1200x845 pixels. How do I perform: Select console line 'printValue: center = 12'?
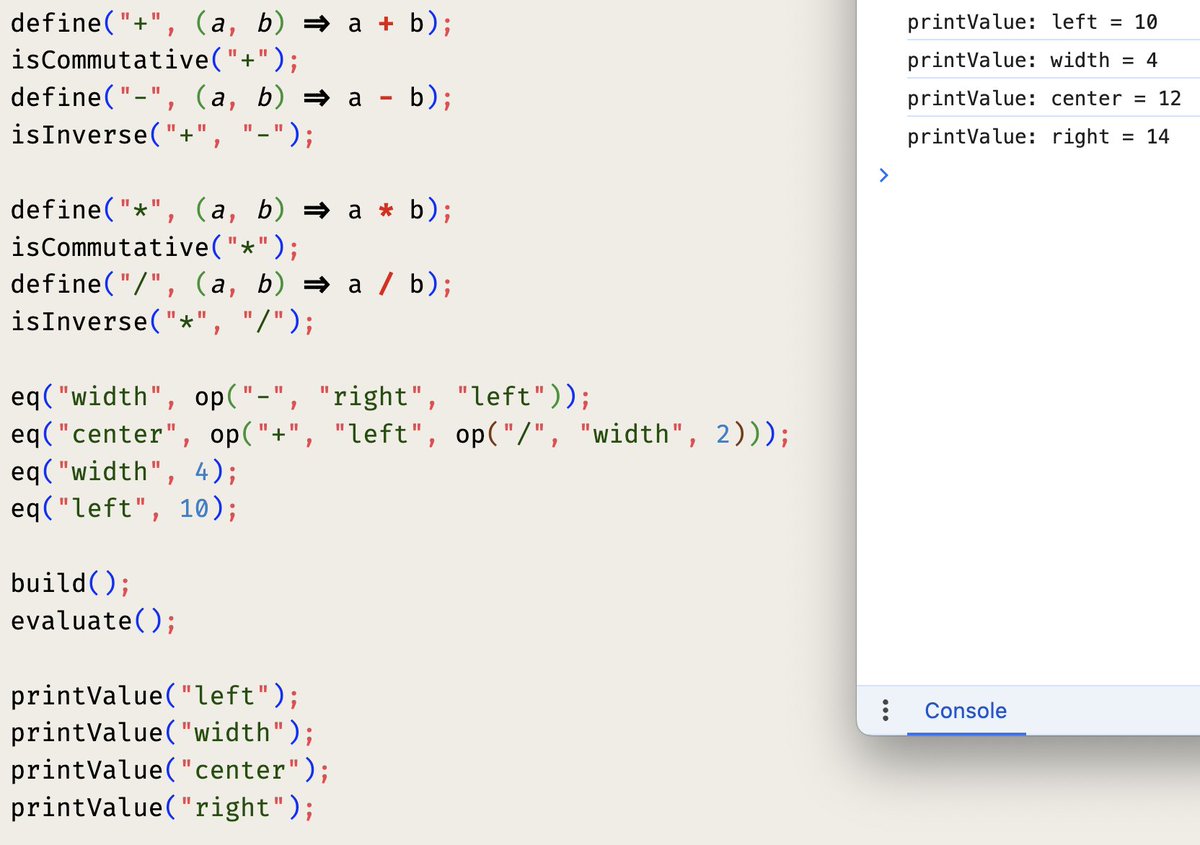(x=1044, y=98)
